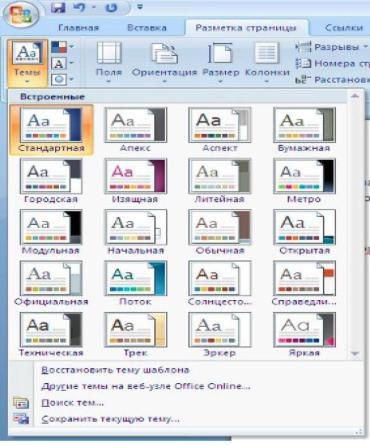Use the Трек theme
The width and height of the screenshot is (370, 445).
tap(135, 335)
